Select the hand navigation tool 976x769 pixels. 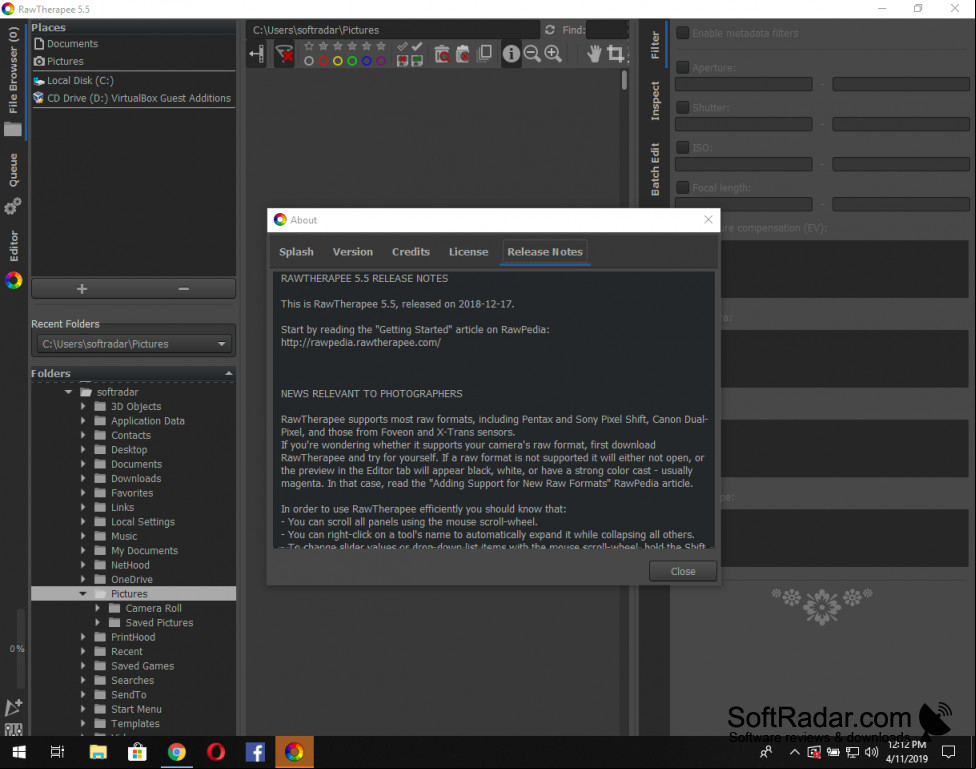594,54
